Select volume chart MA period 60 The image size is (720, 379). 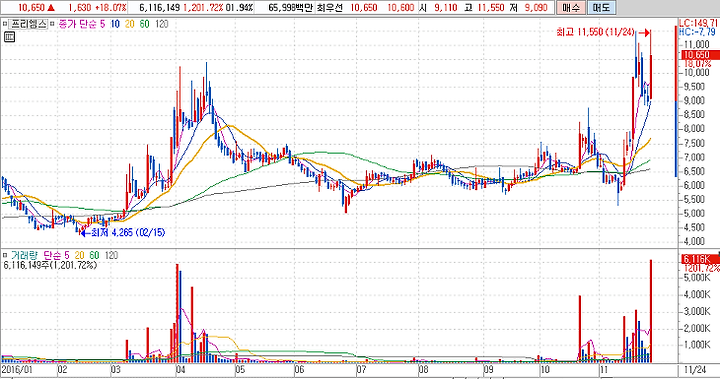(x=94, y=255)
